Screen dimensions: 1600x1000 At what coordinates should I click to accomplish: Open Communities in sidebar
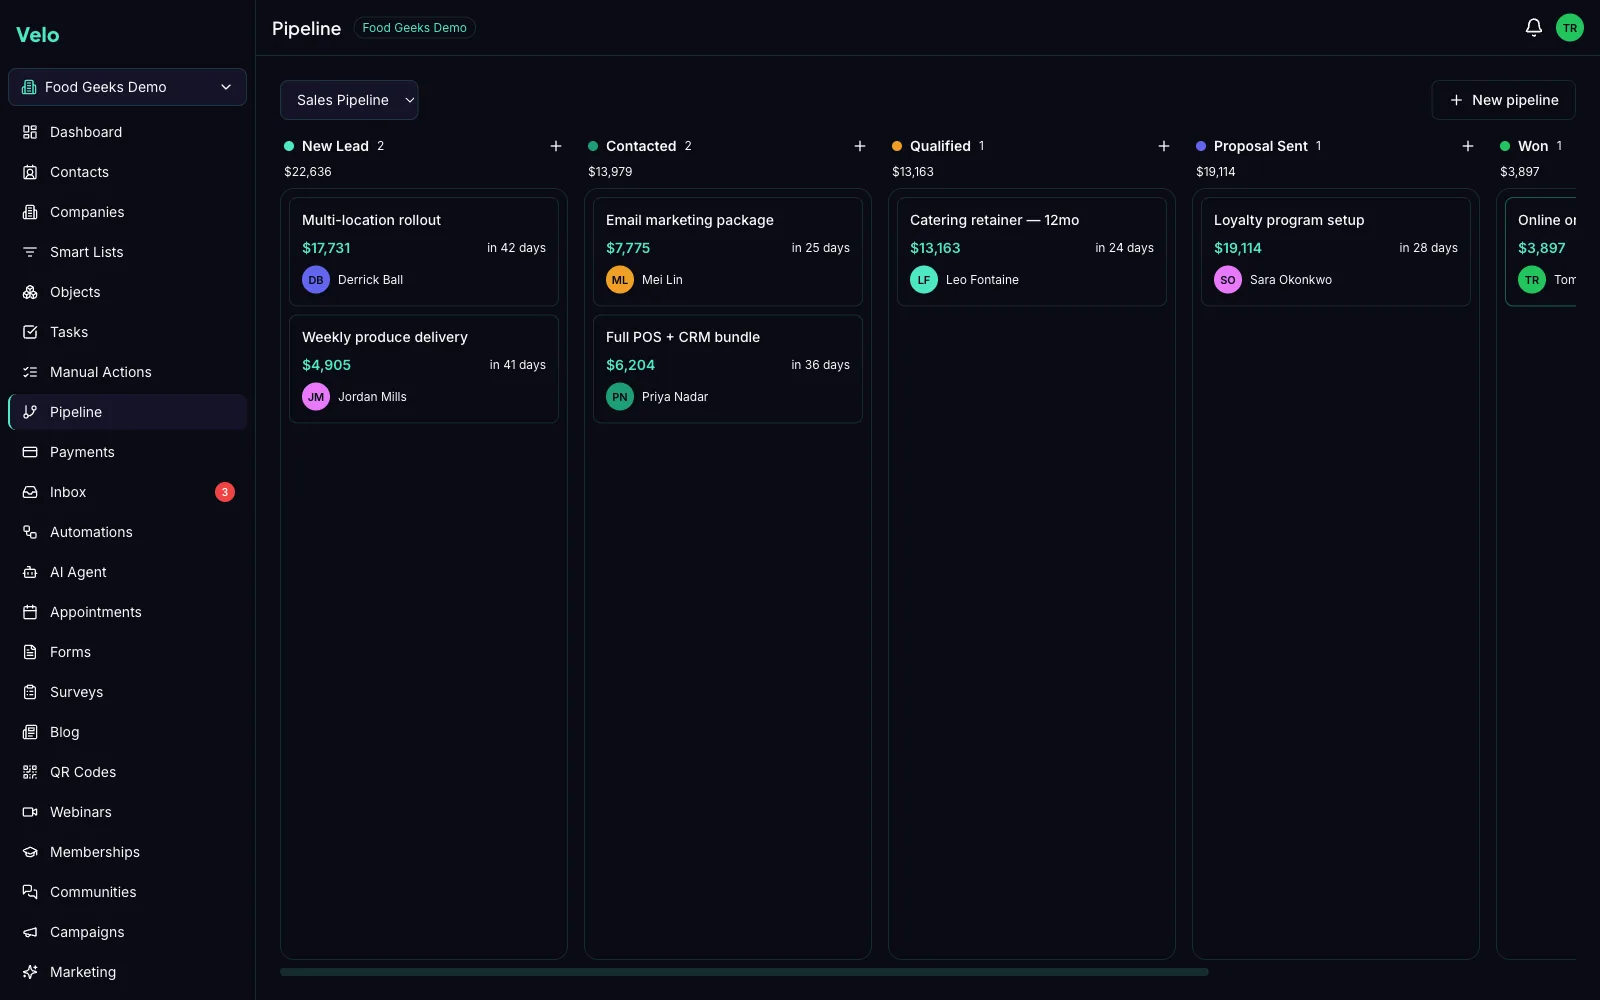point(127,892)
